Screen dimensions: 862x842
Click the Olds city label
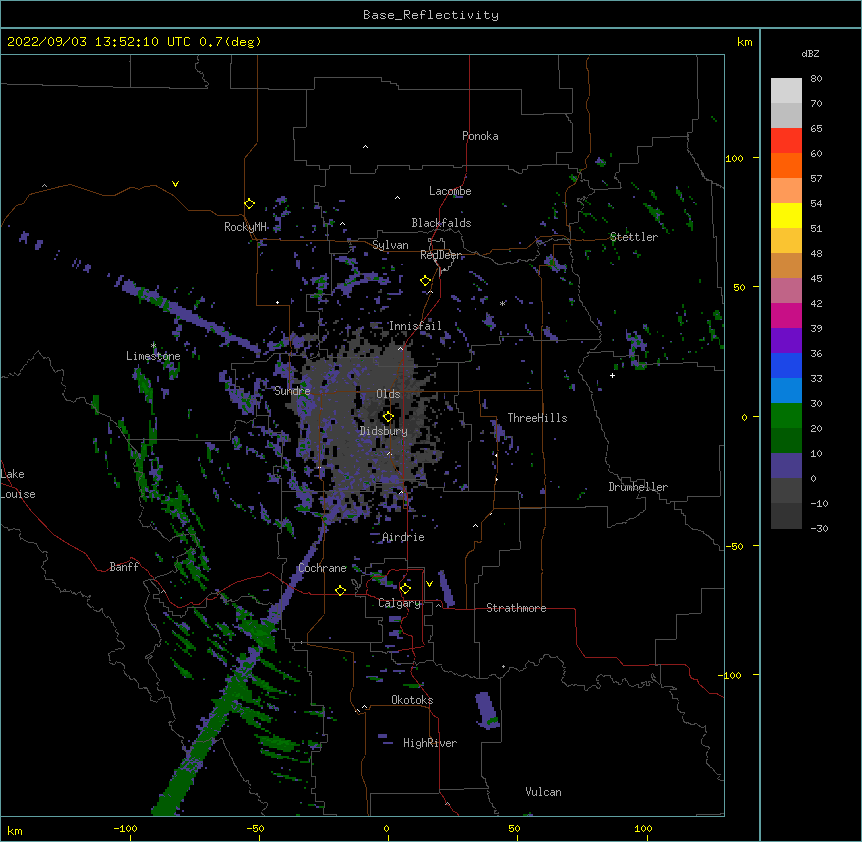point(388,394)
